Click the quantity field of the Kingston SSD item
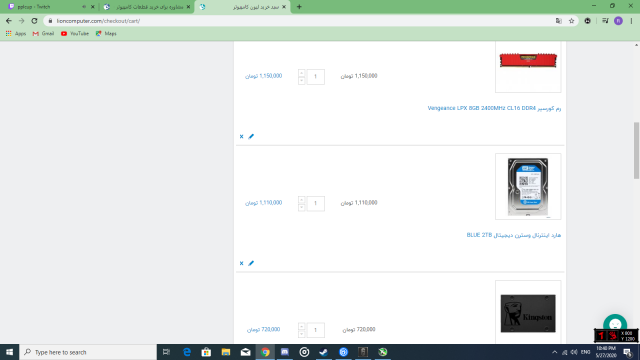The width and height of the screenshot is (640, 360). 316,330
